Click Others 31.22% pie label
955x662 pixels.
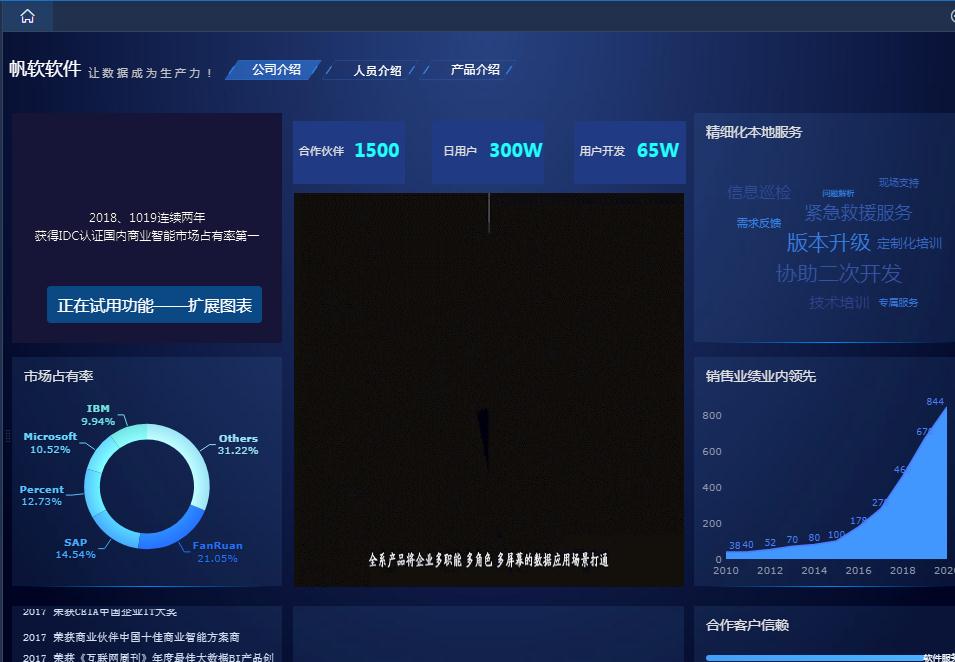[x=238, y=444]
